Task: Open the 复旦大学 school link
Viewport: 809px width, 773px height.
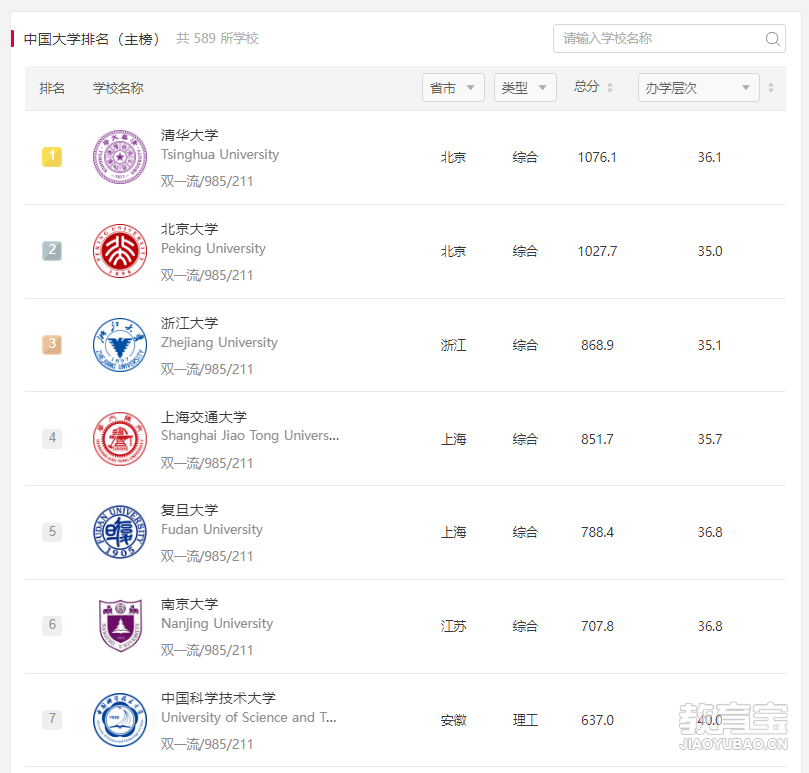Action: (x=190, y=510)
